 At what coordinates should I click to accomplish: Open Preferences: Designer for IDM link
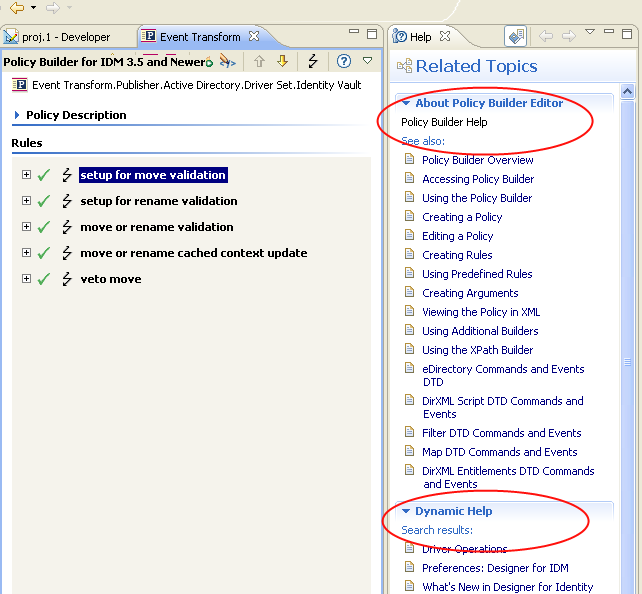pos(495,568)
